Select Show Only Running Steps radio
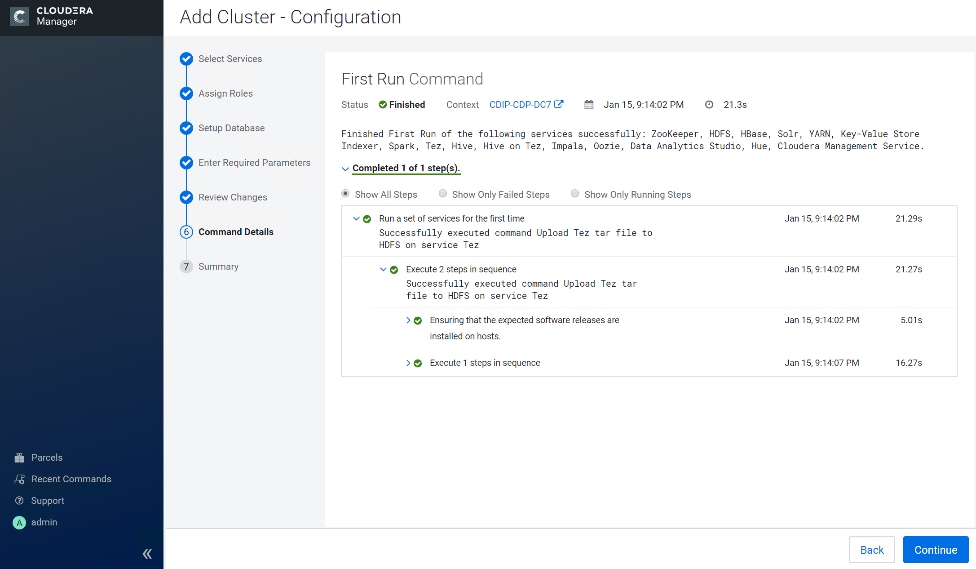The image size is (976, 569). pos(575,194)
